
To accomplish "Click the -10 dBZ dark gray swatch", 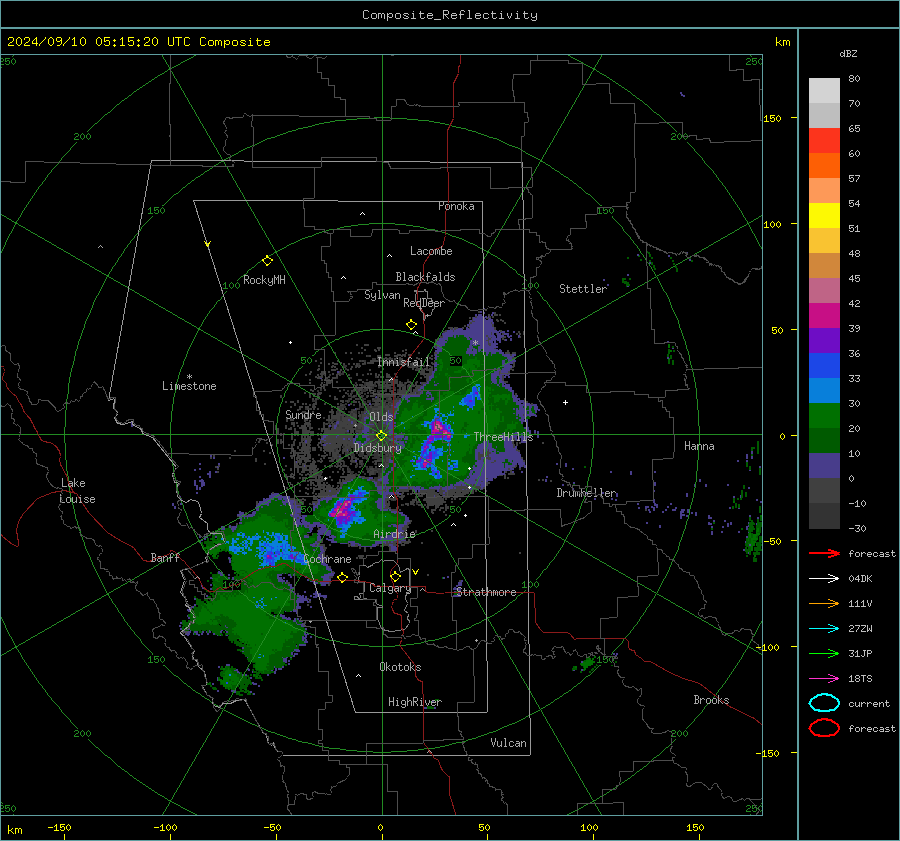I will 824,491.
